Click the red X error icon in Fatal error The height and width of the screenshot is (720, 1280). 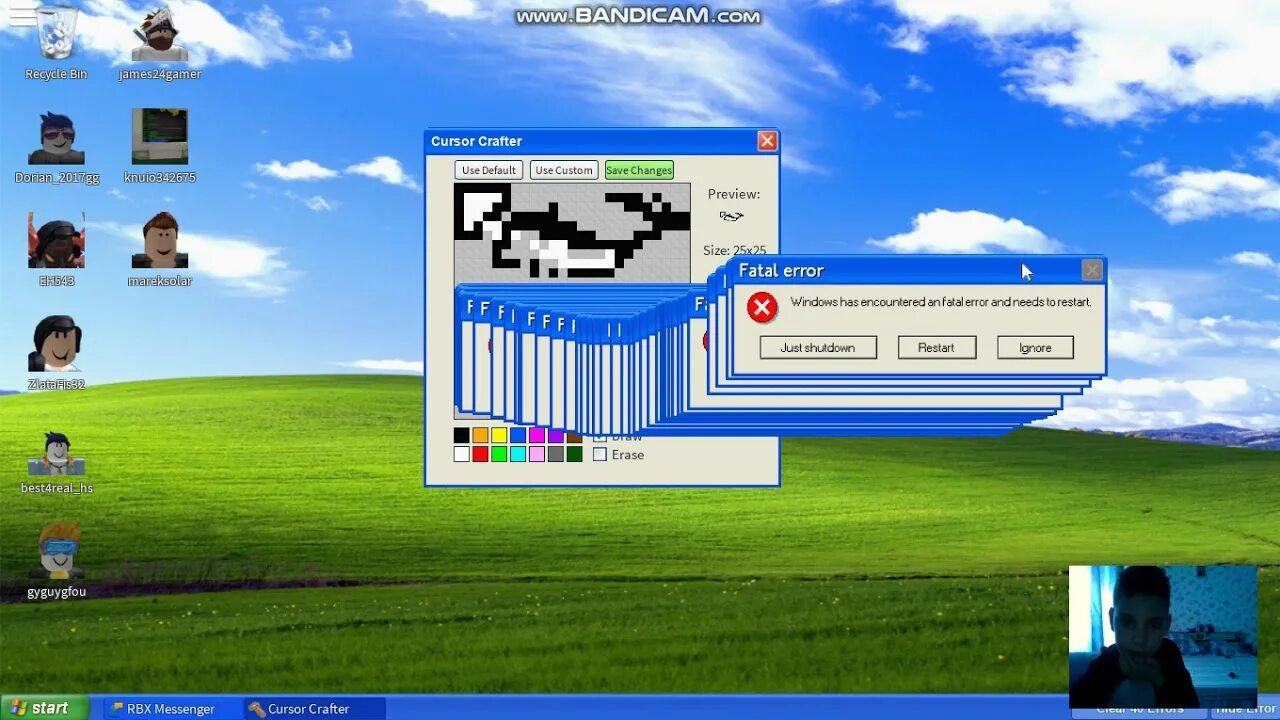(762, 308)
